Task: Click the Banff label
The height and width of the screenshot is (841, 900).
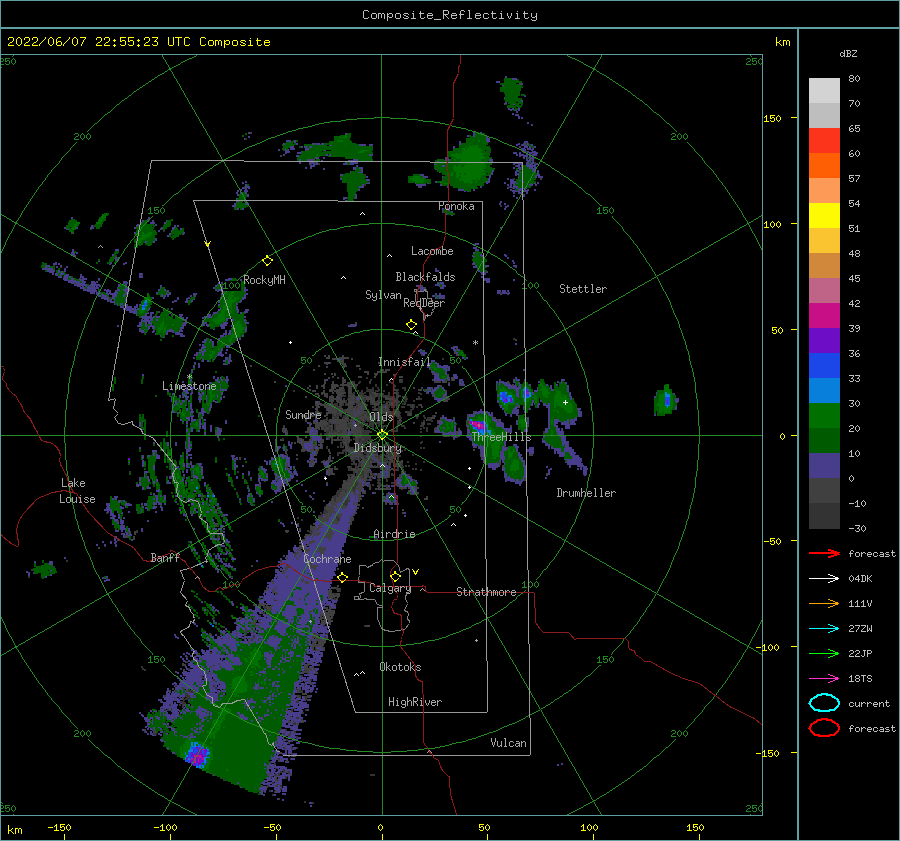Action: click(x=165, y=557)
